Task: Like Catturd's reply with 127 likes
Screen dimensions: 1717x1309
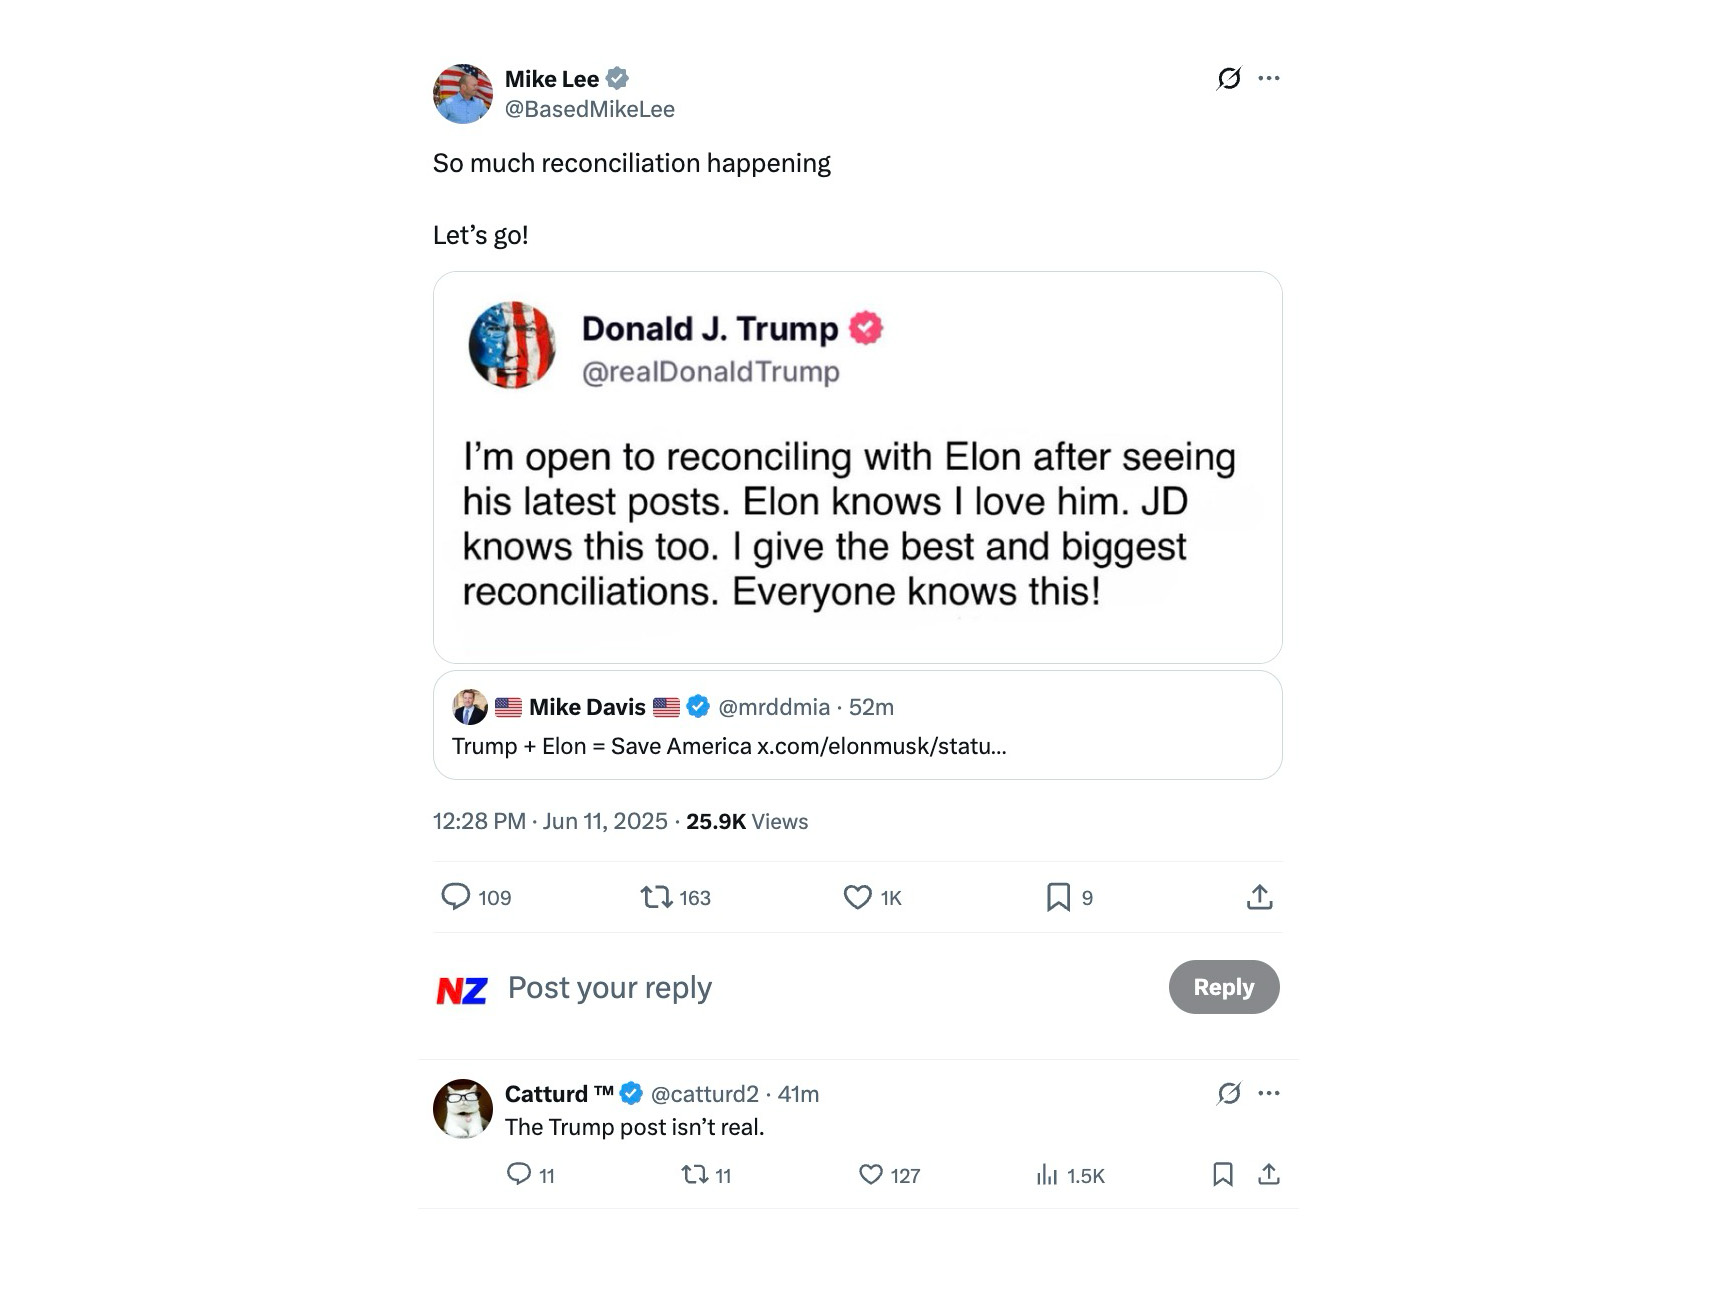Action: coord(871,1175)
